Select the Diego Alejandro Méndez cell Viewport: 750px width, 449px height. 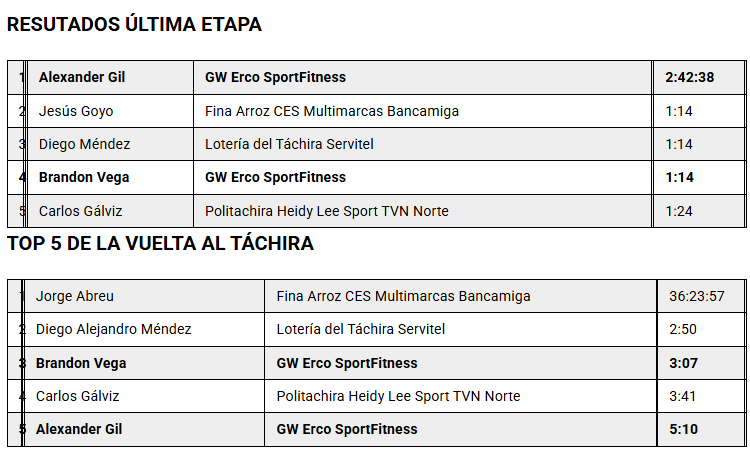click(113, 329)
